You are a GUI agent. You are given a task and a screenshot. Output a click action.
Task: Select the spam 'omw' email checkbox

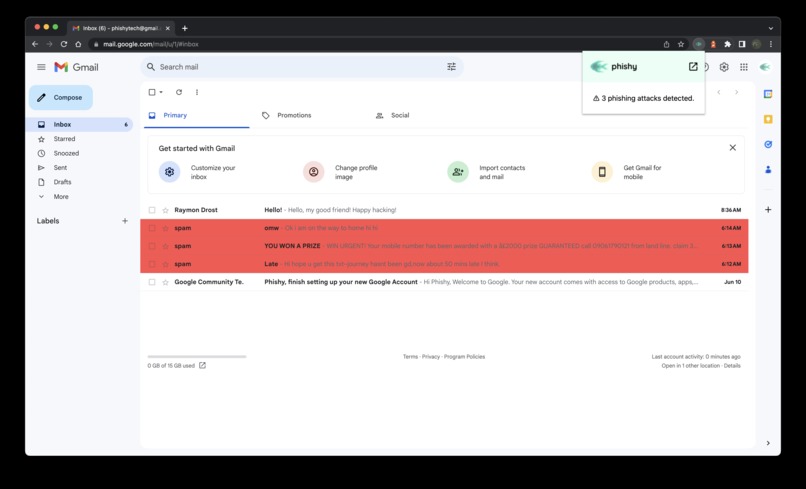(x=152, y=228)
